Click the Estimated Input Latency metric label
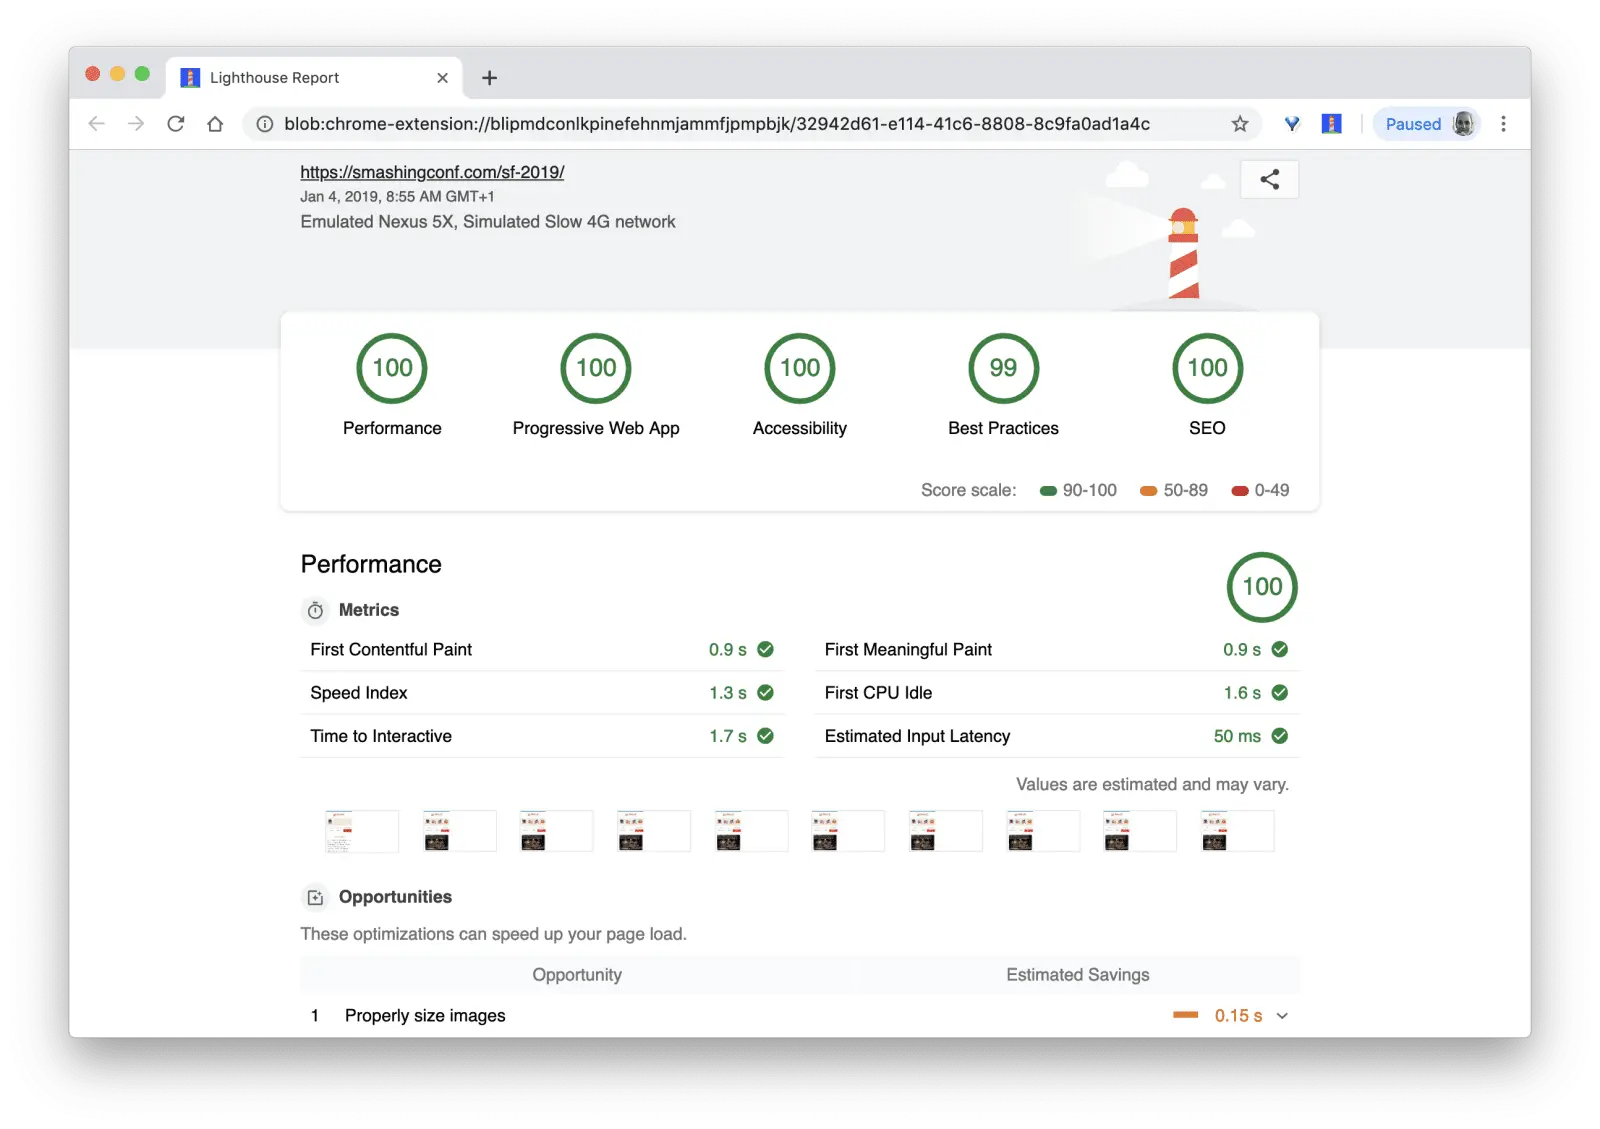The width and height of the screenshot is (1600, 1129). [917, 736]
